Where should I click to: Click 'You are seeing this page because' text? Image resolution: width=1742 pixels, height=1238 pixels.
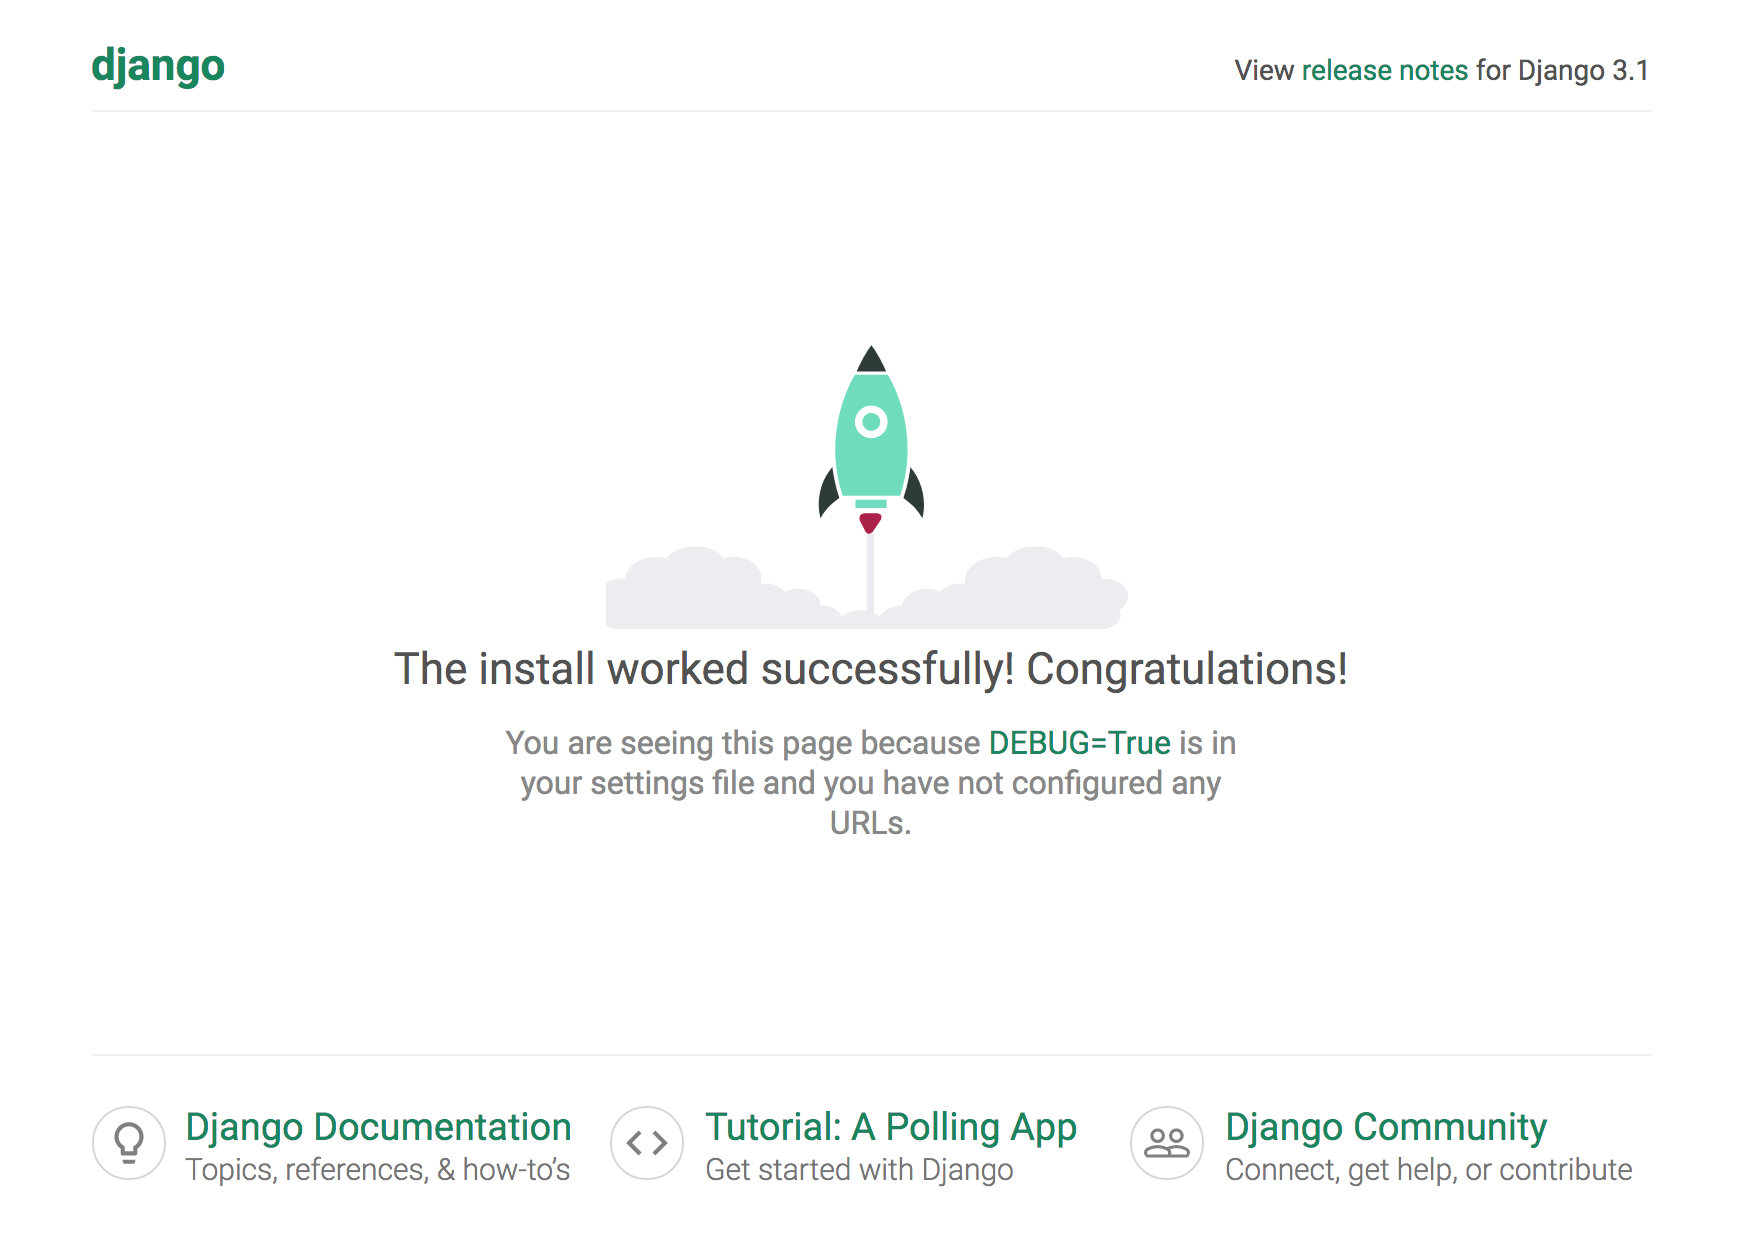click(742, 743)
